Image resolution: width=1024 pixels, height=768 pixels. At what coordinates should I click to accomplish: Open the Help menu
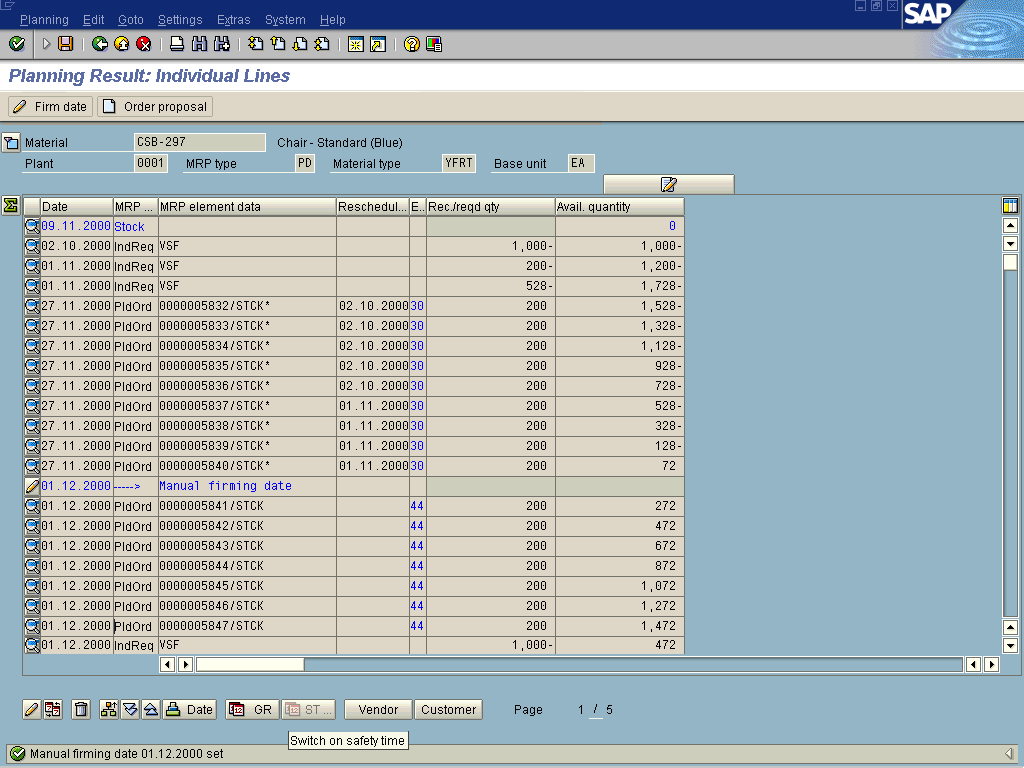coord(332,20)
